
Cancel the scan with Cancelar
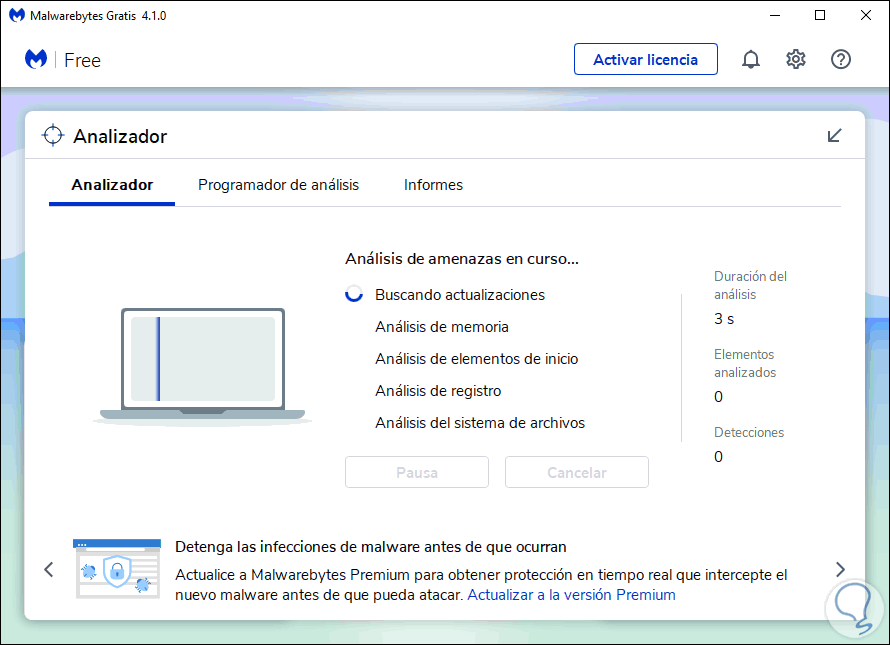[x=577, y=472]
